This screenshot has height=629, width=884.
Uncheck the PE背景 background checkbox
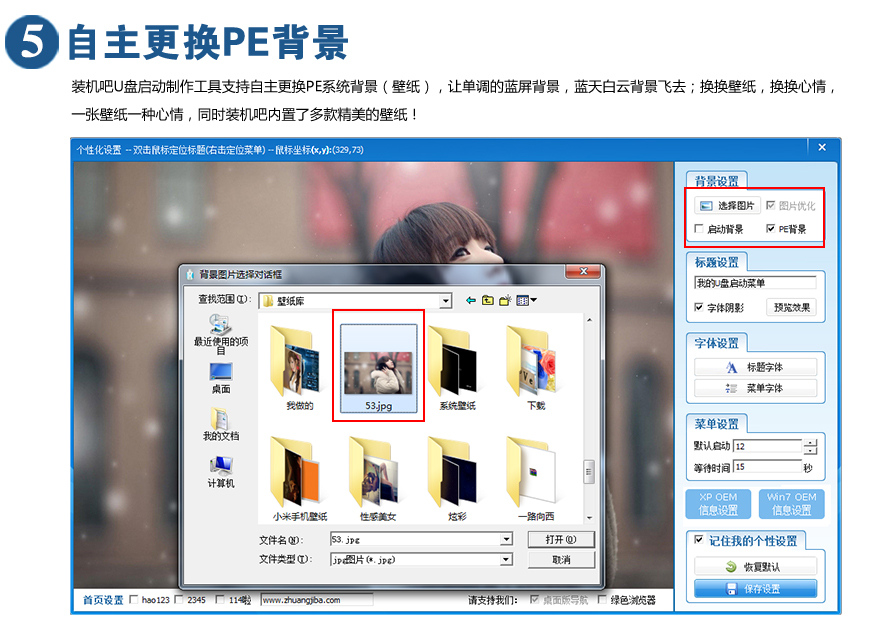[769, 227]
